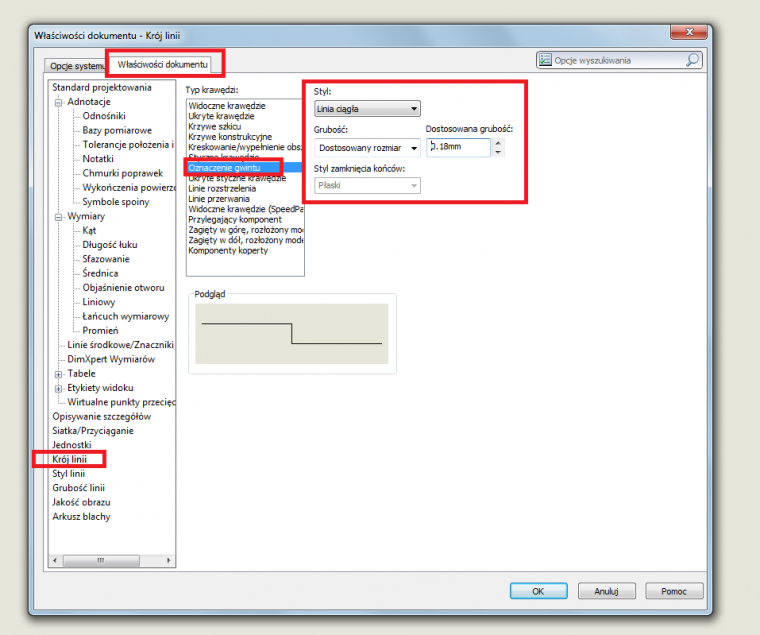Open the Styl dropdown showing Linia ciągła
760x635 pixels.
(x=367, y=109)
